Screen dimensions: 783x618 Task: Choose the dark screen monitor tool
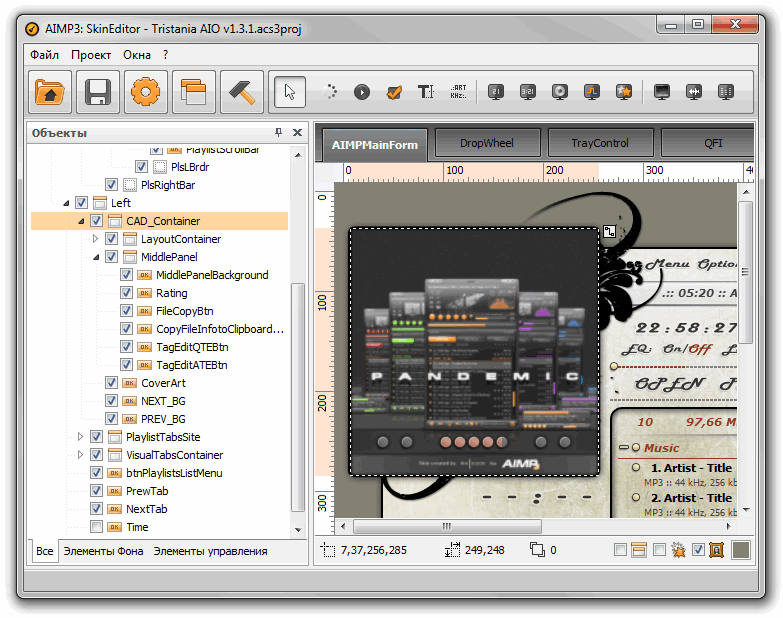point(662,92)
